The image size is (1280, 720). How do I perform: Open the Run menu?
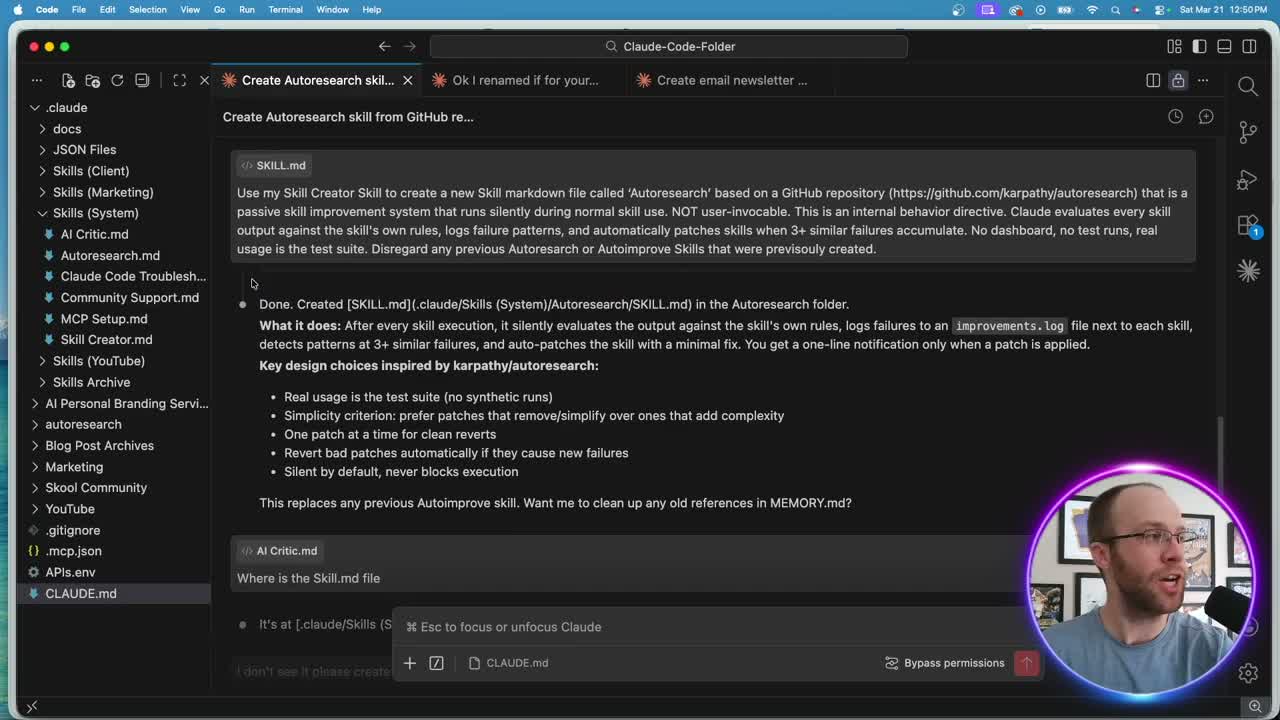coord(247,9)
